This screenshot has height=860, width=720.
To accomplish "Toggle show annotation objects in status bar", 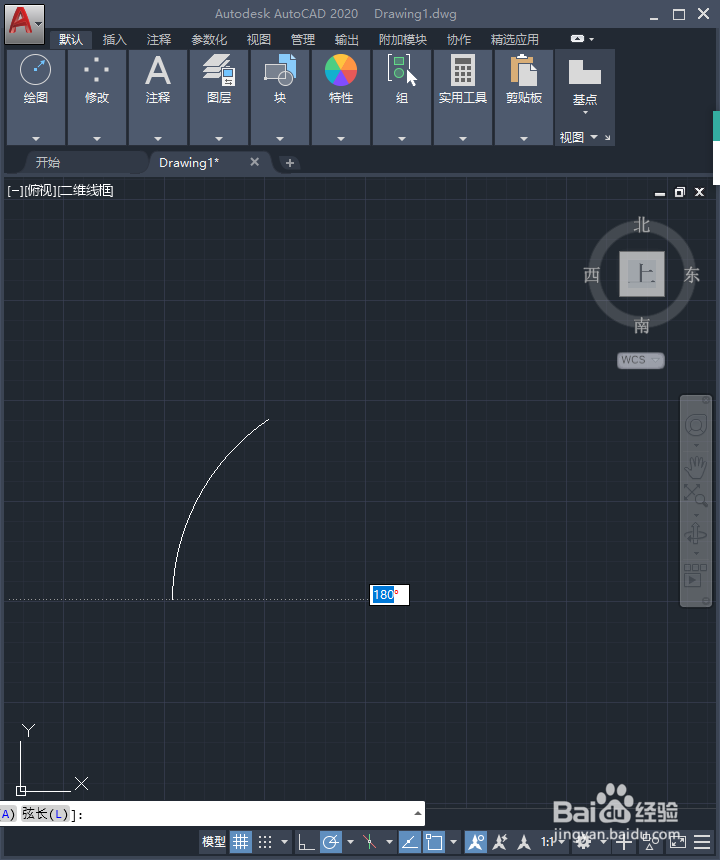I will point(475,842).
